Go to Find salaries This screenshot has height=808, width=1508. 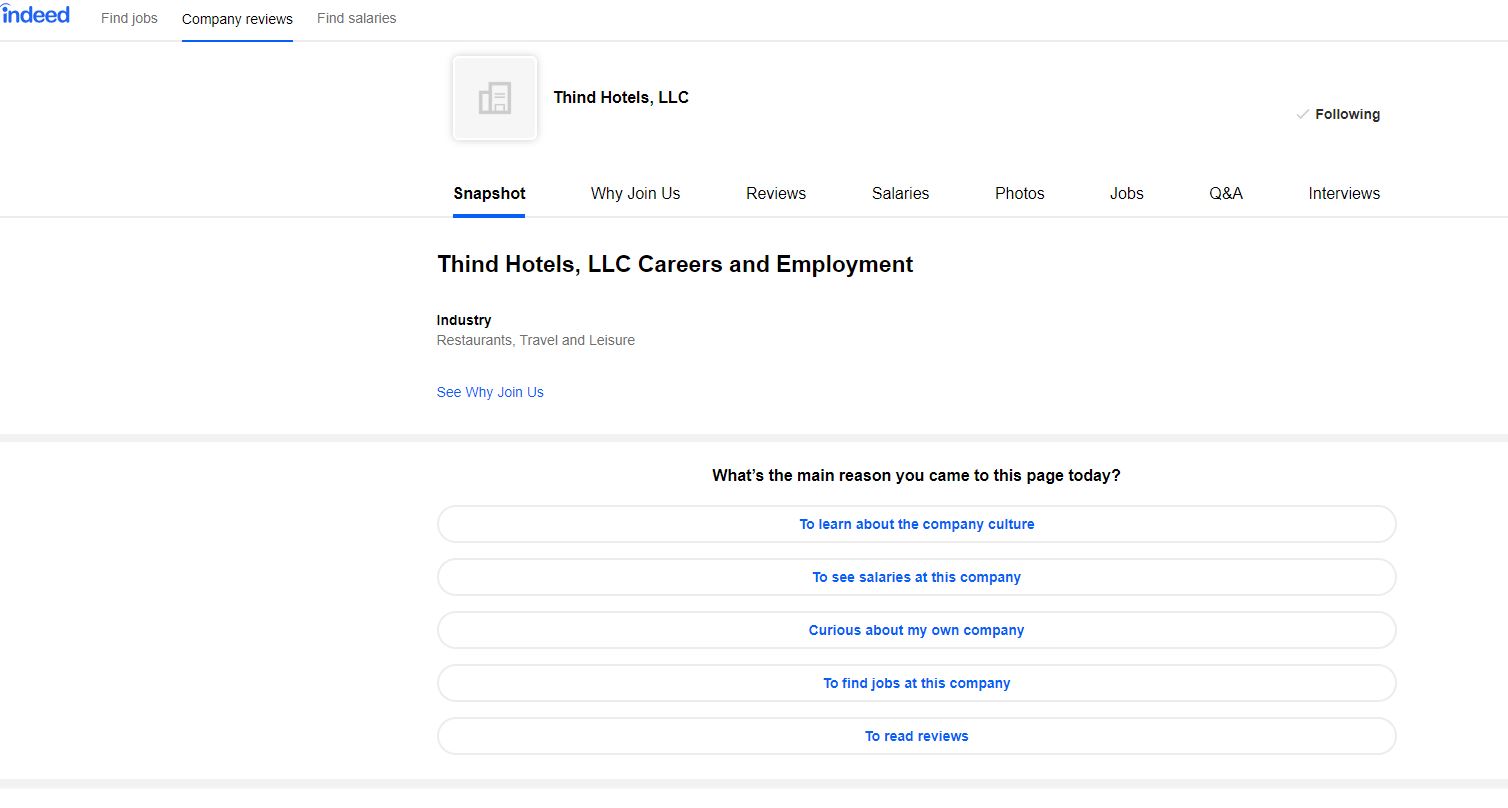point(356,18)
